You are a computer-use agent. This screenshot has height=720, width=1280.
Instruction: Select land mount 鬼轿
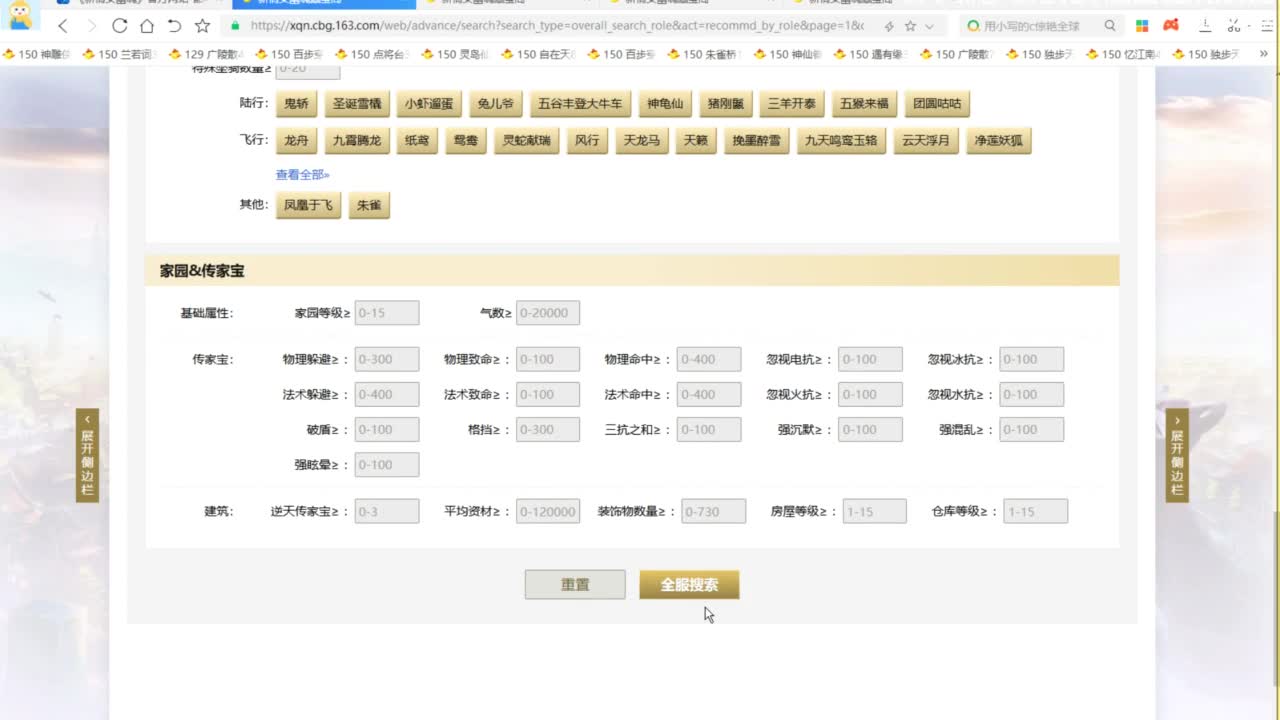pos(296,104)
